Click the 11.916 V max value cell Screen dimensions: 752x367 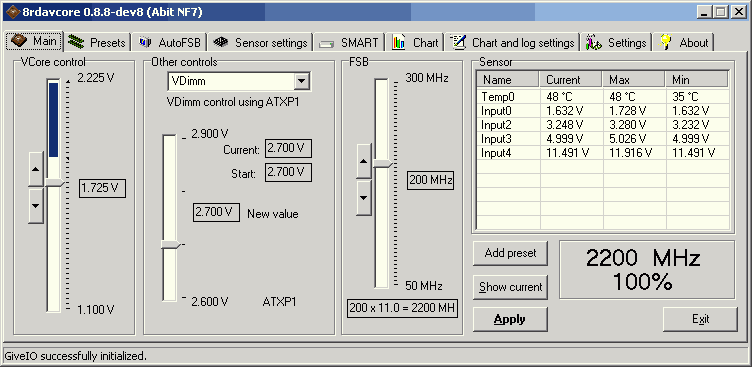coord(634,153)
